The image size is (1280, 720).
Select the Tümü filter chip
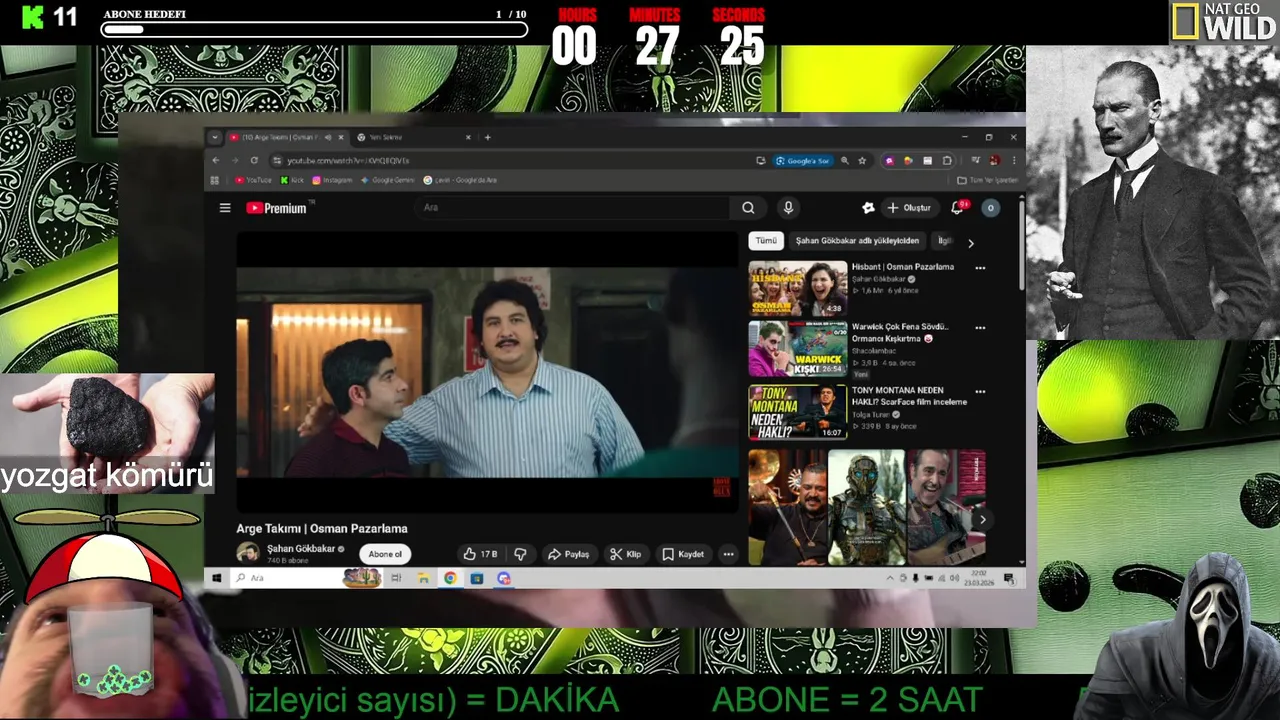(x=766, y=241)
